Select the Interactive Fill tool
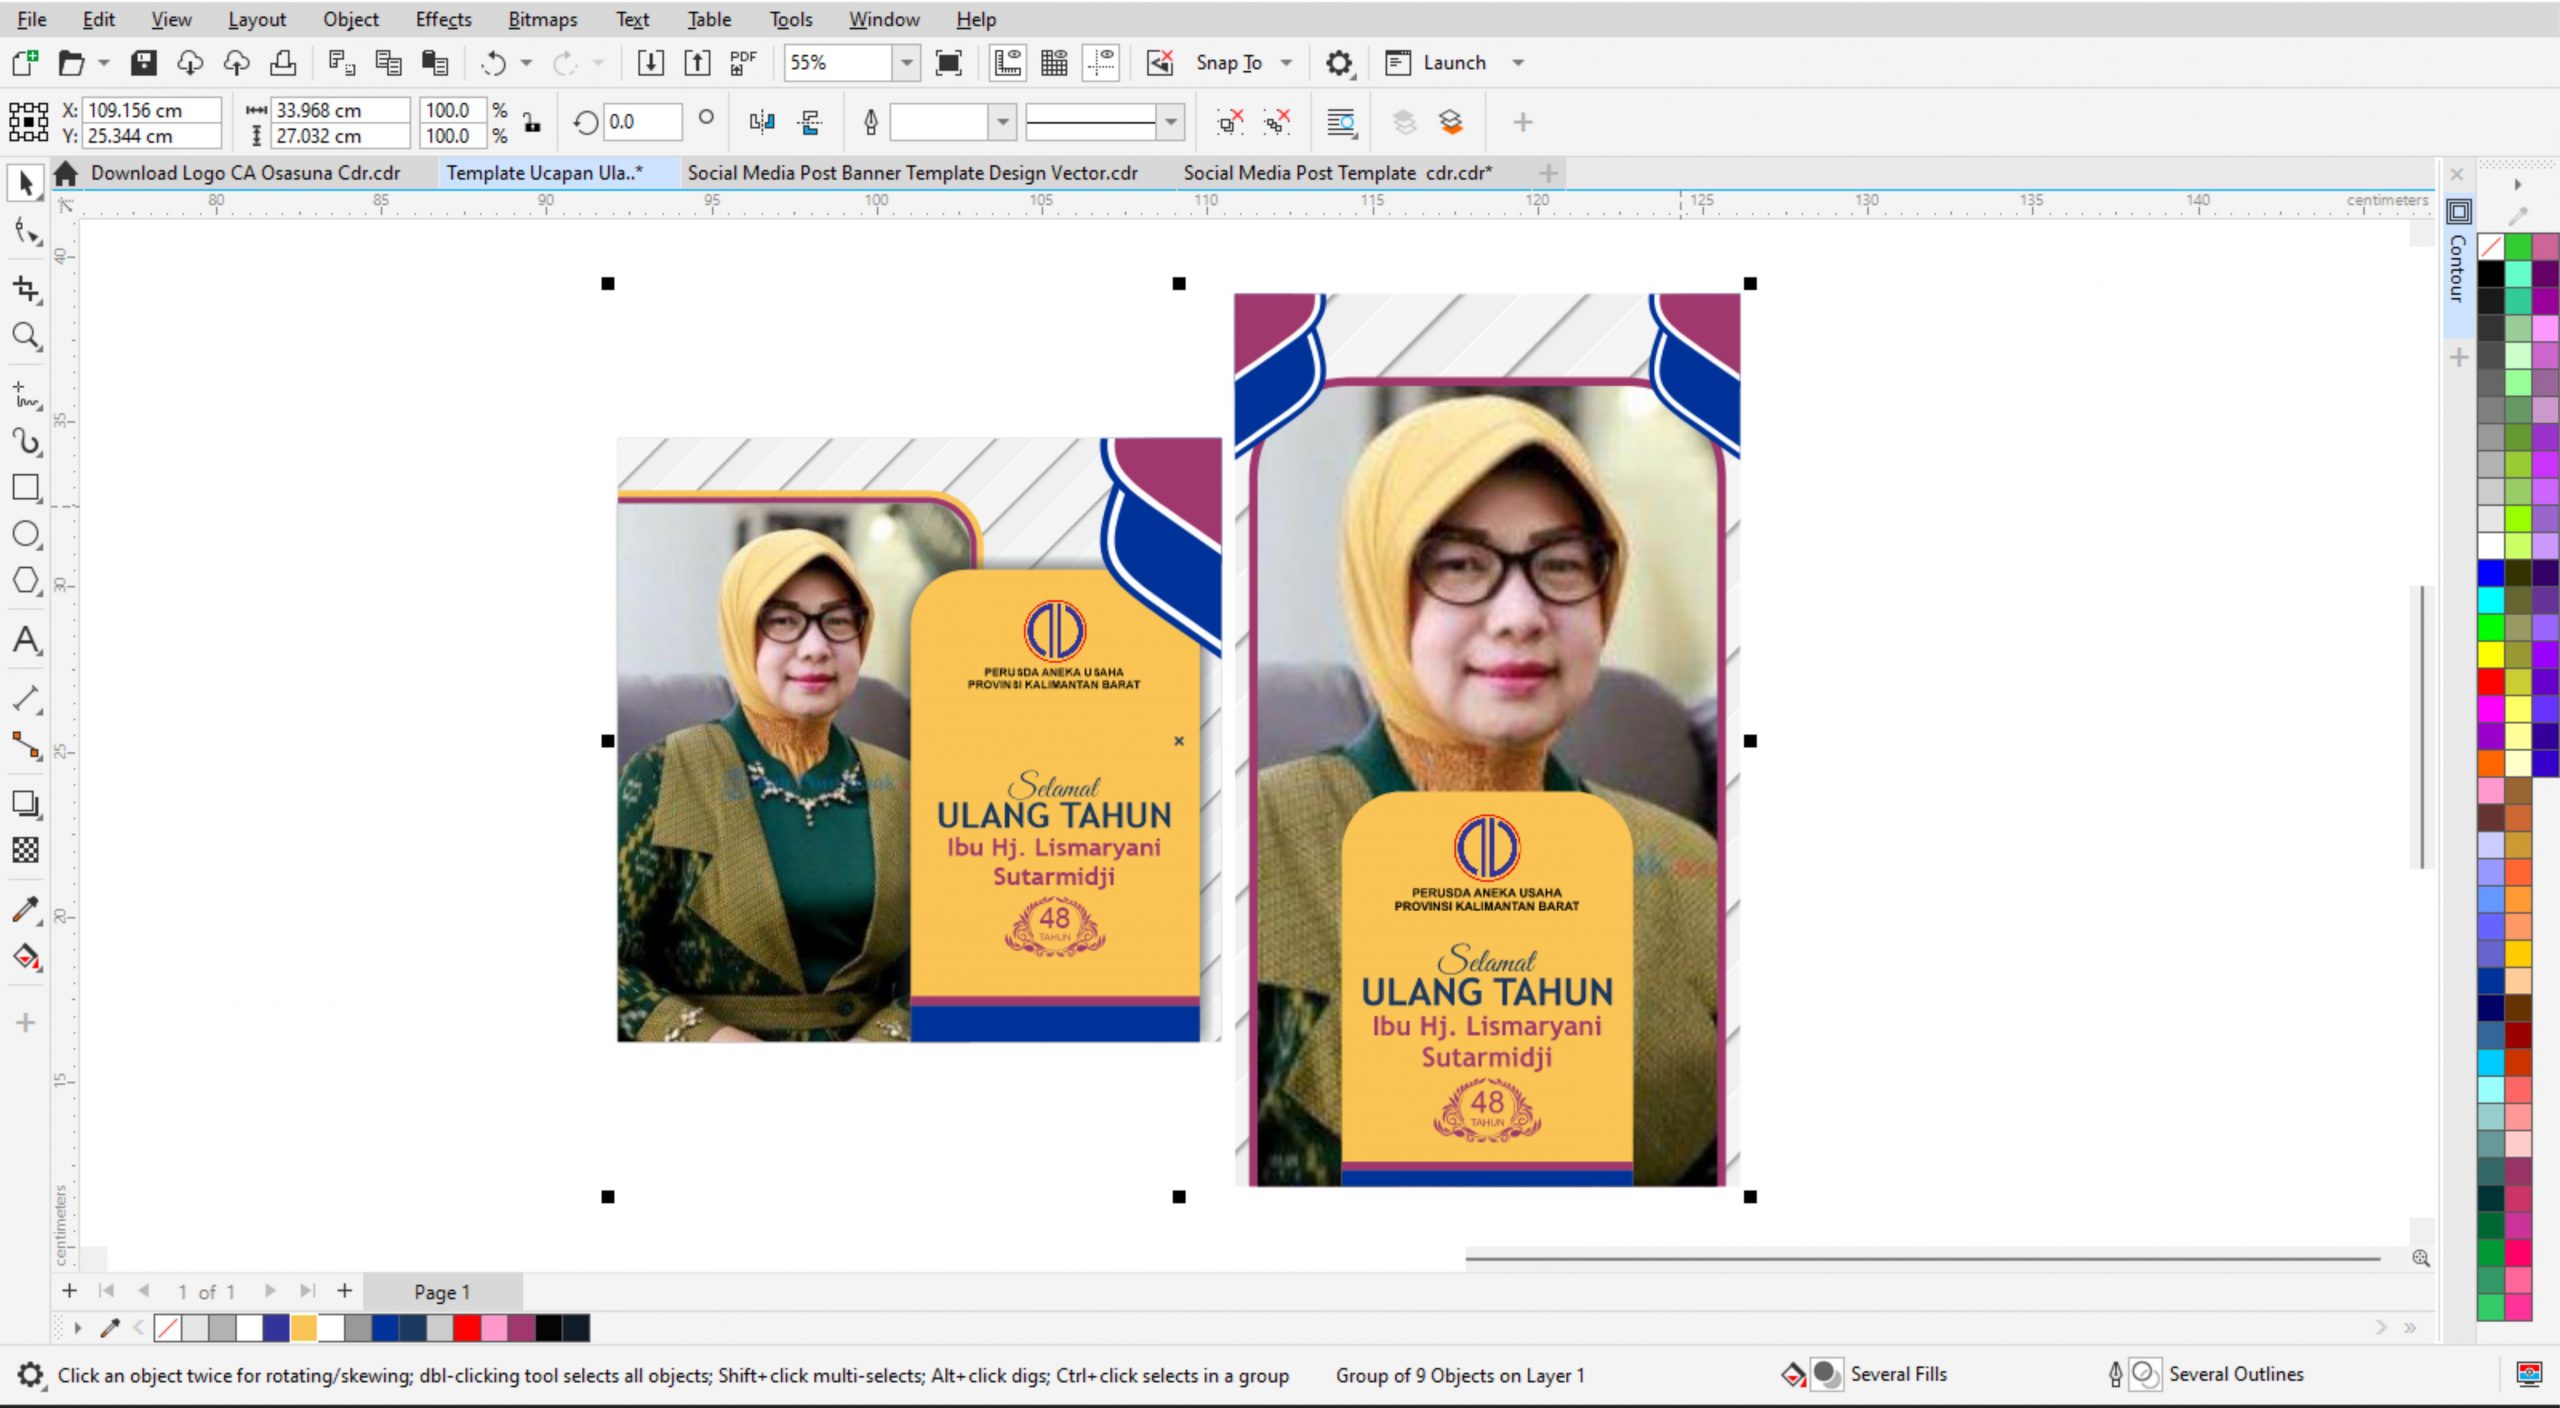Image resolution: width=2560 pixels, height=1408 pixels. pos(25,957)
